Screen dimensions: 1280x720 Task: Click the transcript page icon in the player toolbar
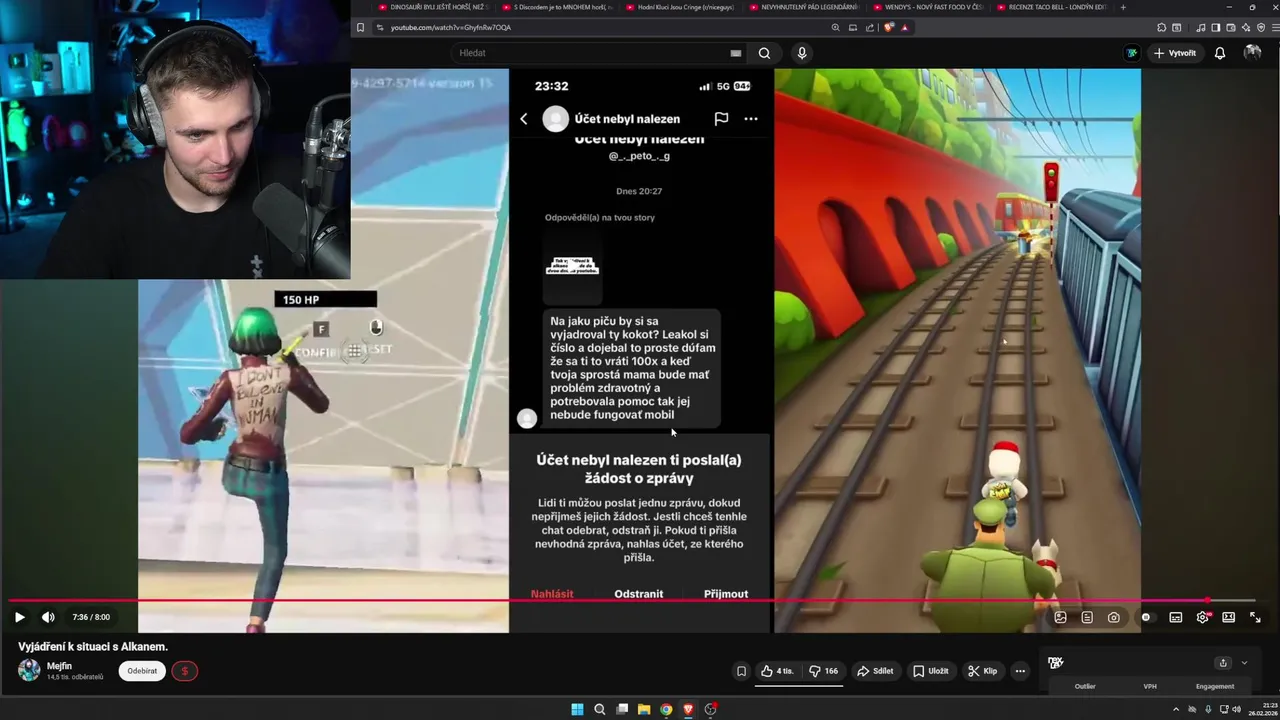(1087, 617)
